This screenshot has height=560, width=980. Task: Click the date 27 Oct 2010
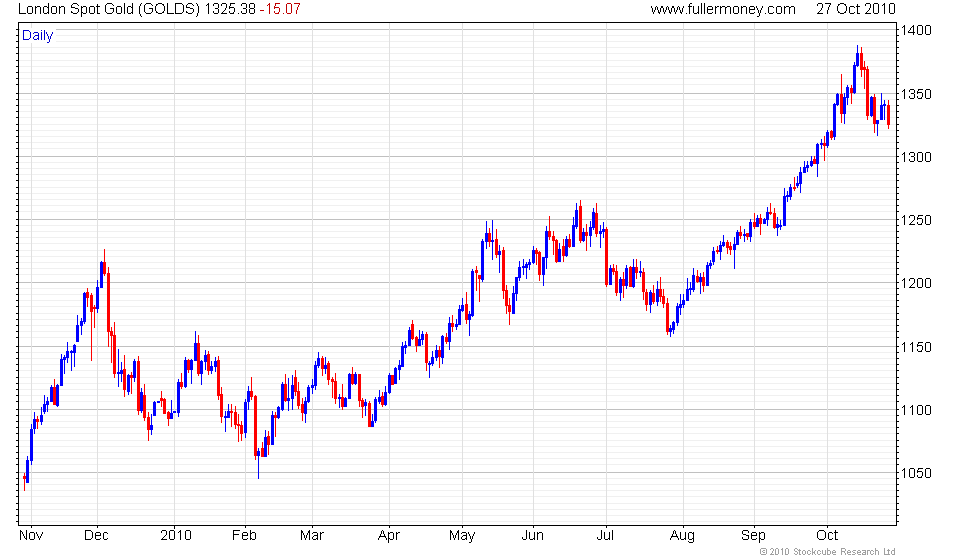(856, 9)
